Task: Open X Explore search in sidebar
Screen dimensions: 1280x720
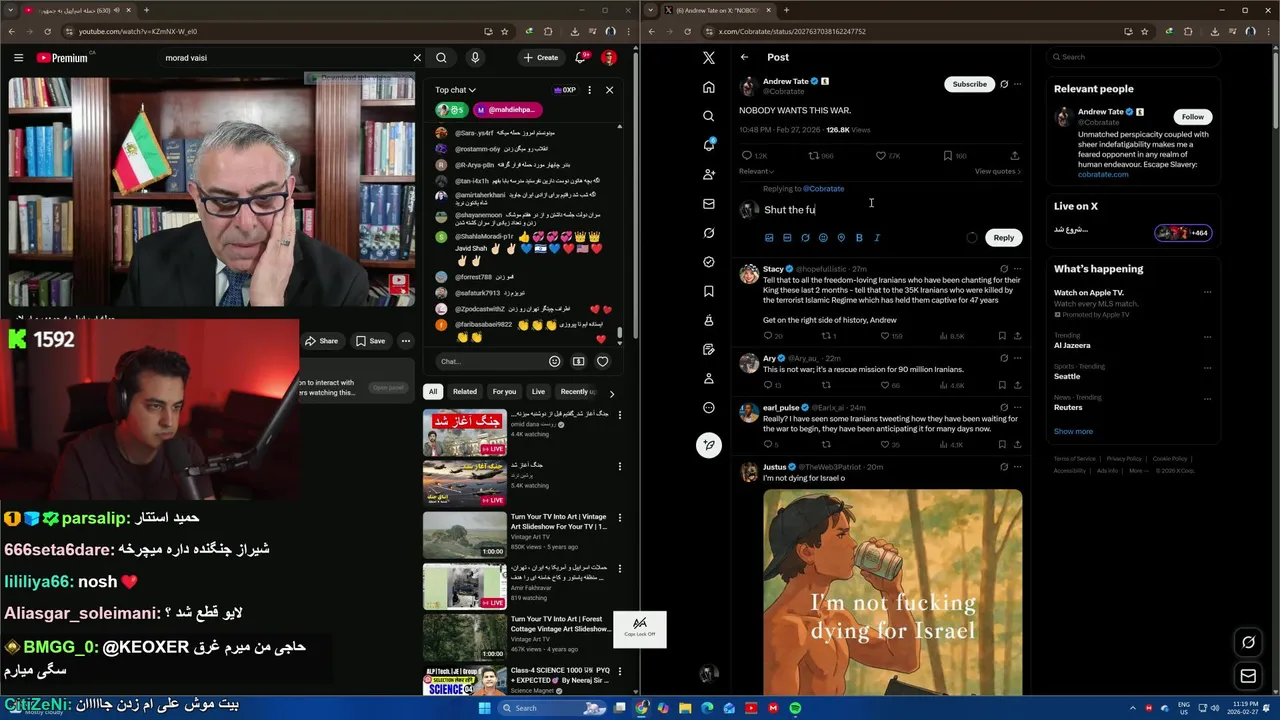Action: click(709, 116)
